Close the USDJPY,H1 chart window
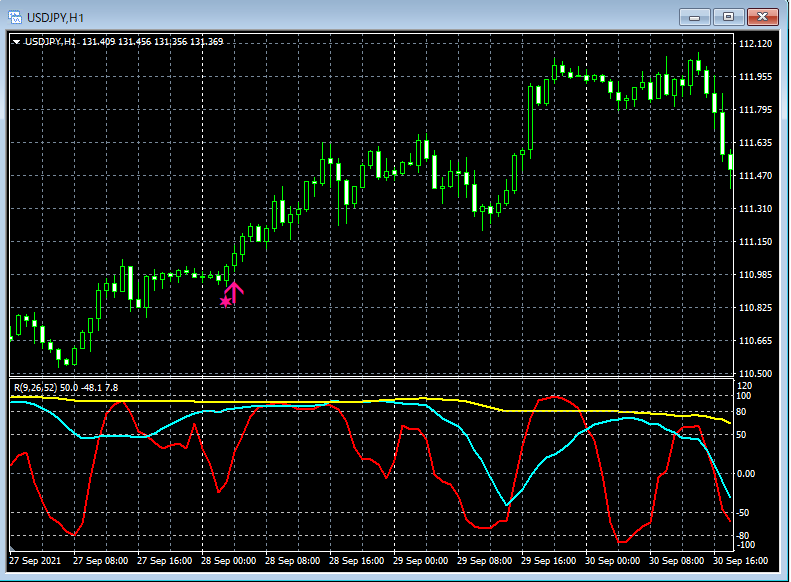 point(762,17)
